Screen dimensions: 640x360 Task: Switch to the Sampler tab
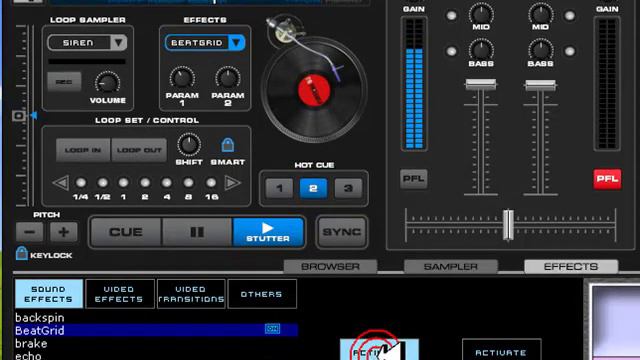[451, 267]
